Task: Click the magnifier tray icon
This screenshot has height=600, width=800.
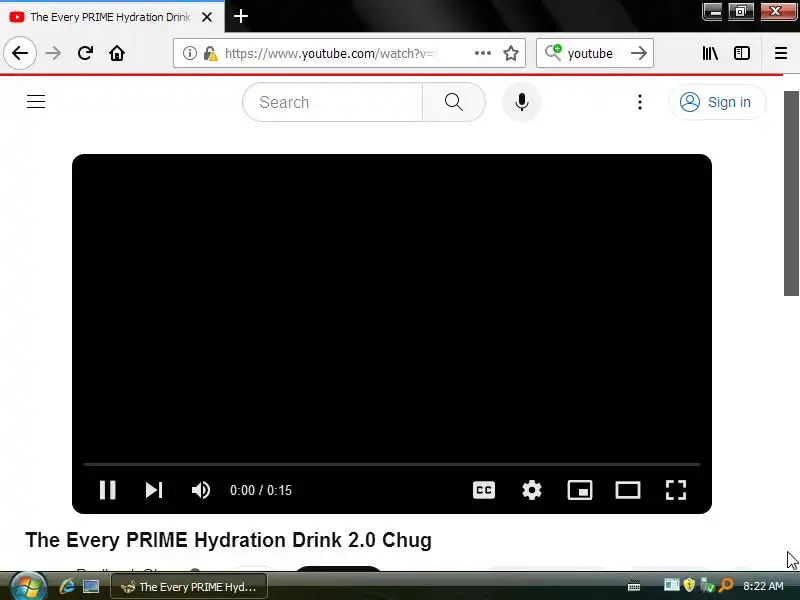Action: pos(726,585)
